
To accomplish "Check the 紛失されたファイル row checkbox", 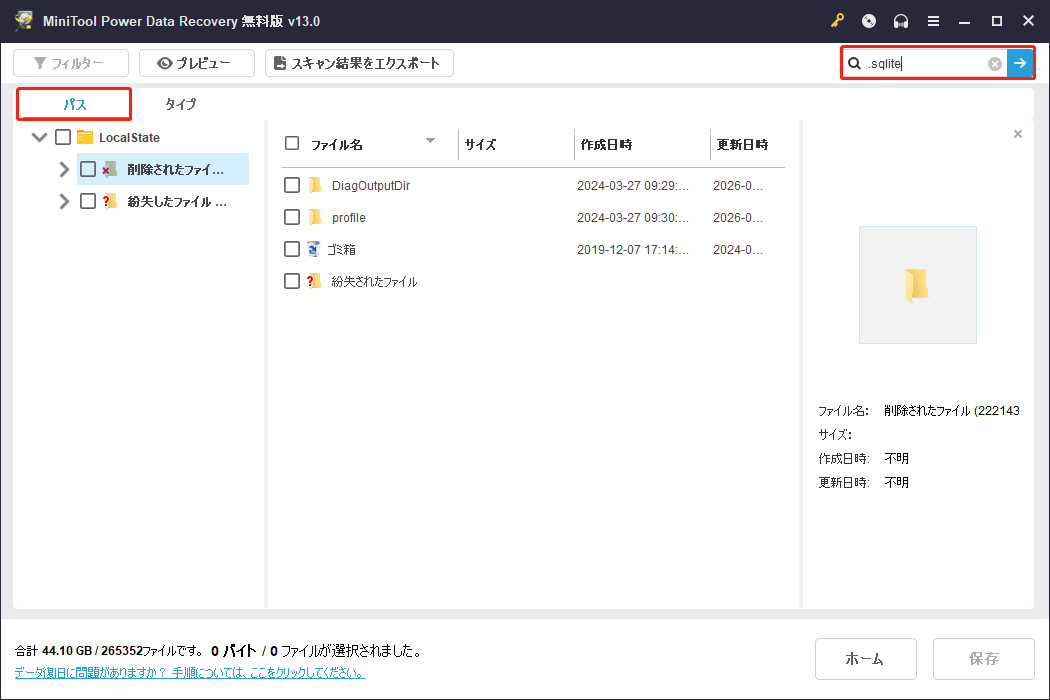I will point(292,281).
